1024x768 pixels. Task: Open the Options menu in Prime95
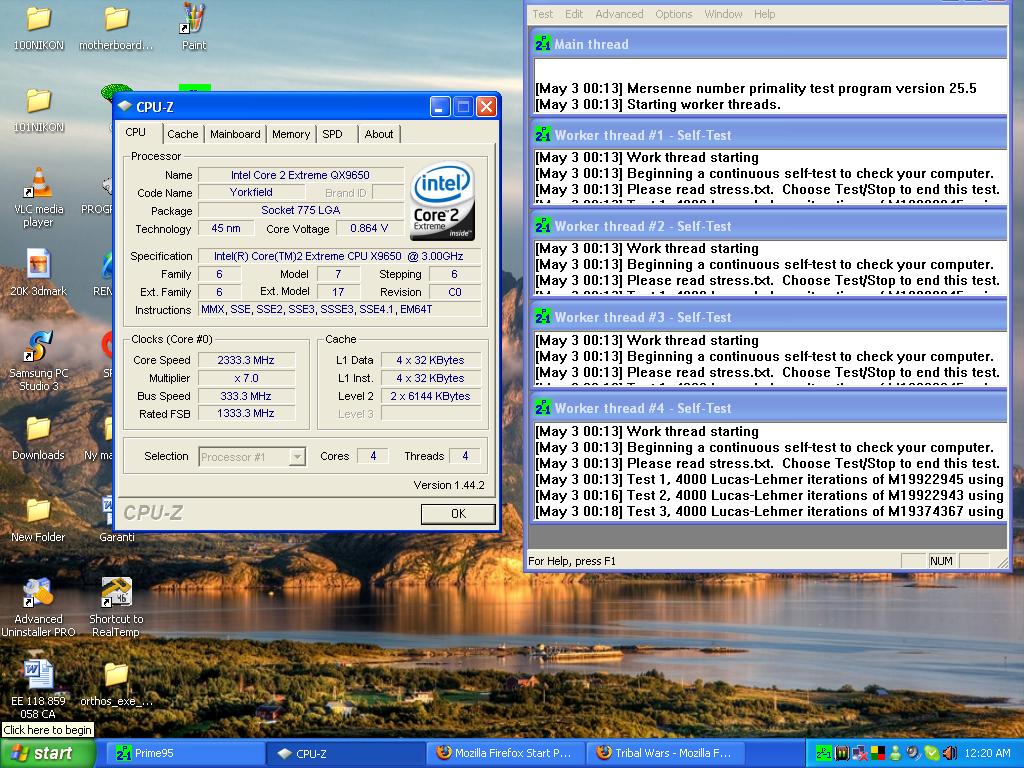click(x=673, y=14)
